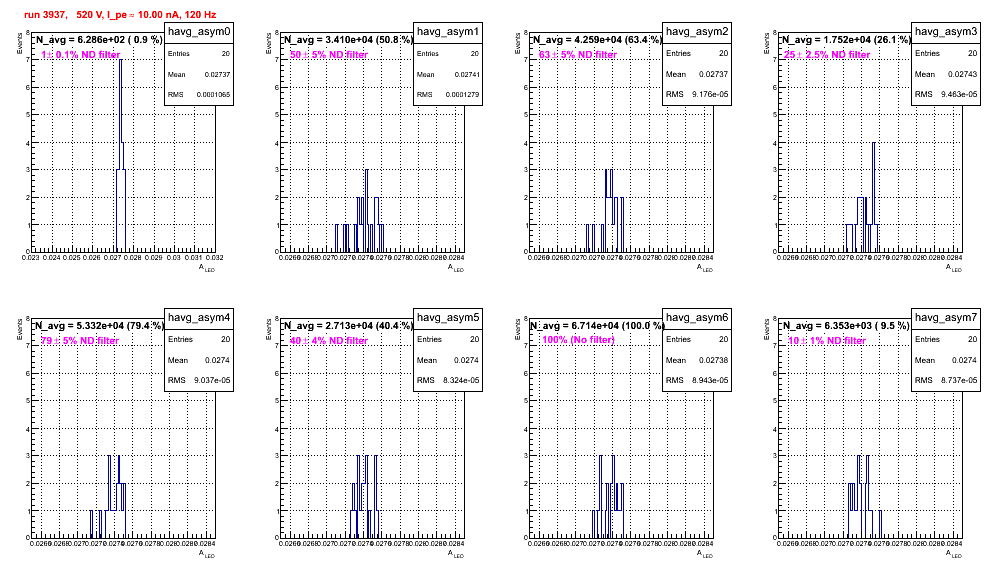Click RMS value 8.943e-05 in havg_asym6 box
This screenshot has height=572, width=996.
click(x=710, y=381)
